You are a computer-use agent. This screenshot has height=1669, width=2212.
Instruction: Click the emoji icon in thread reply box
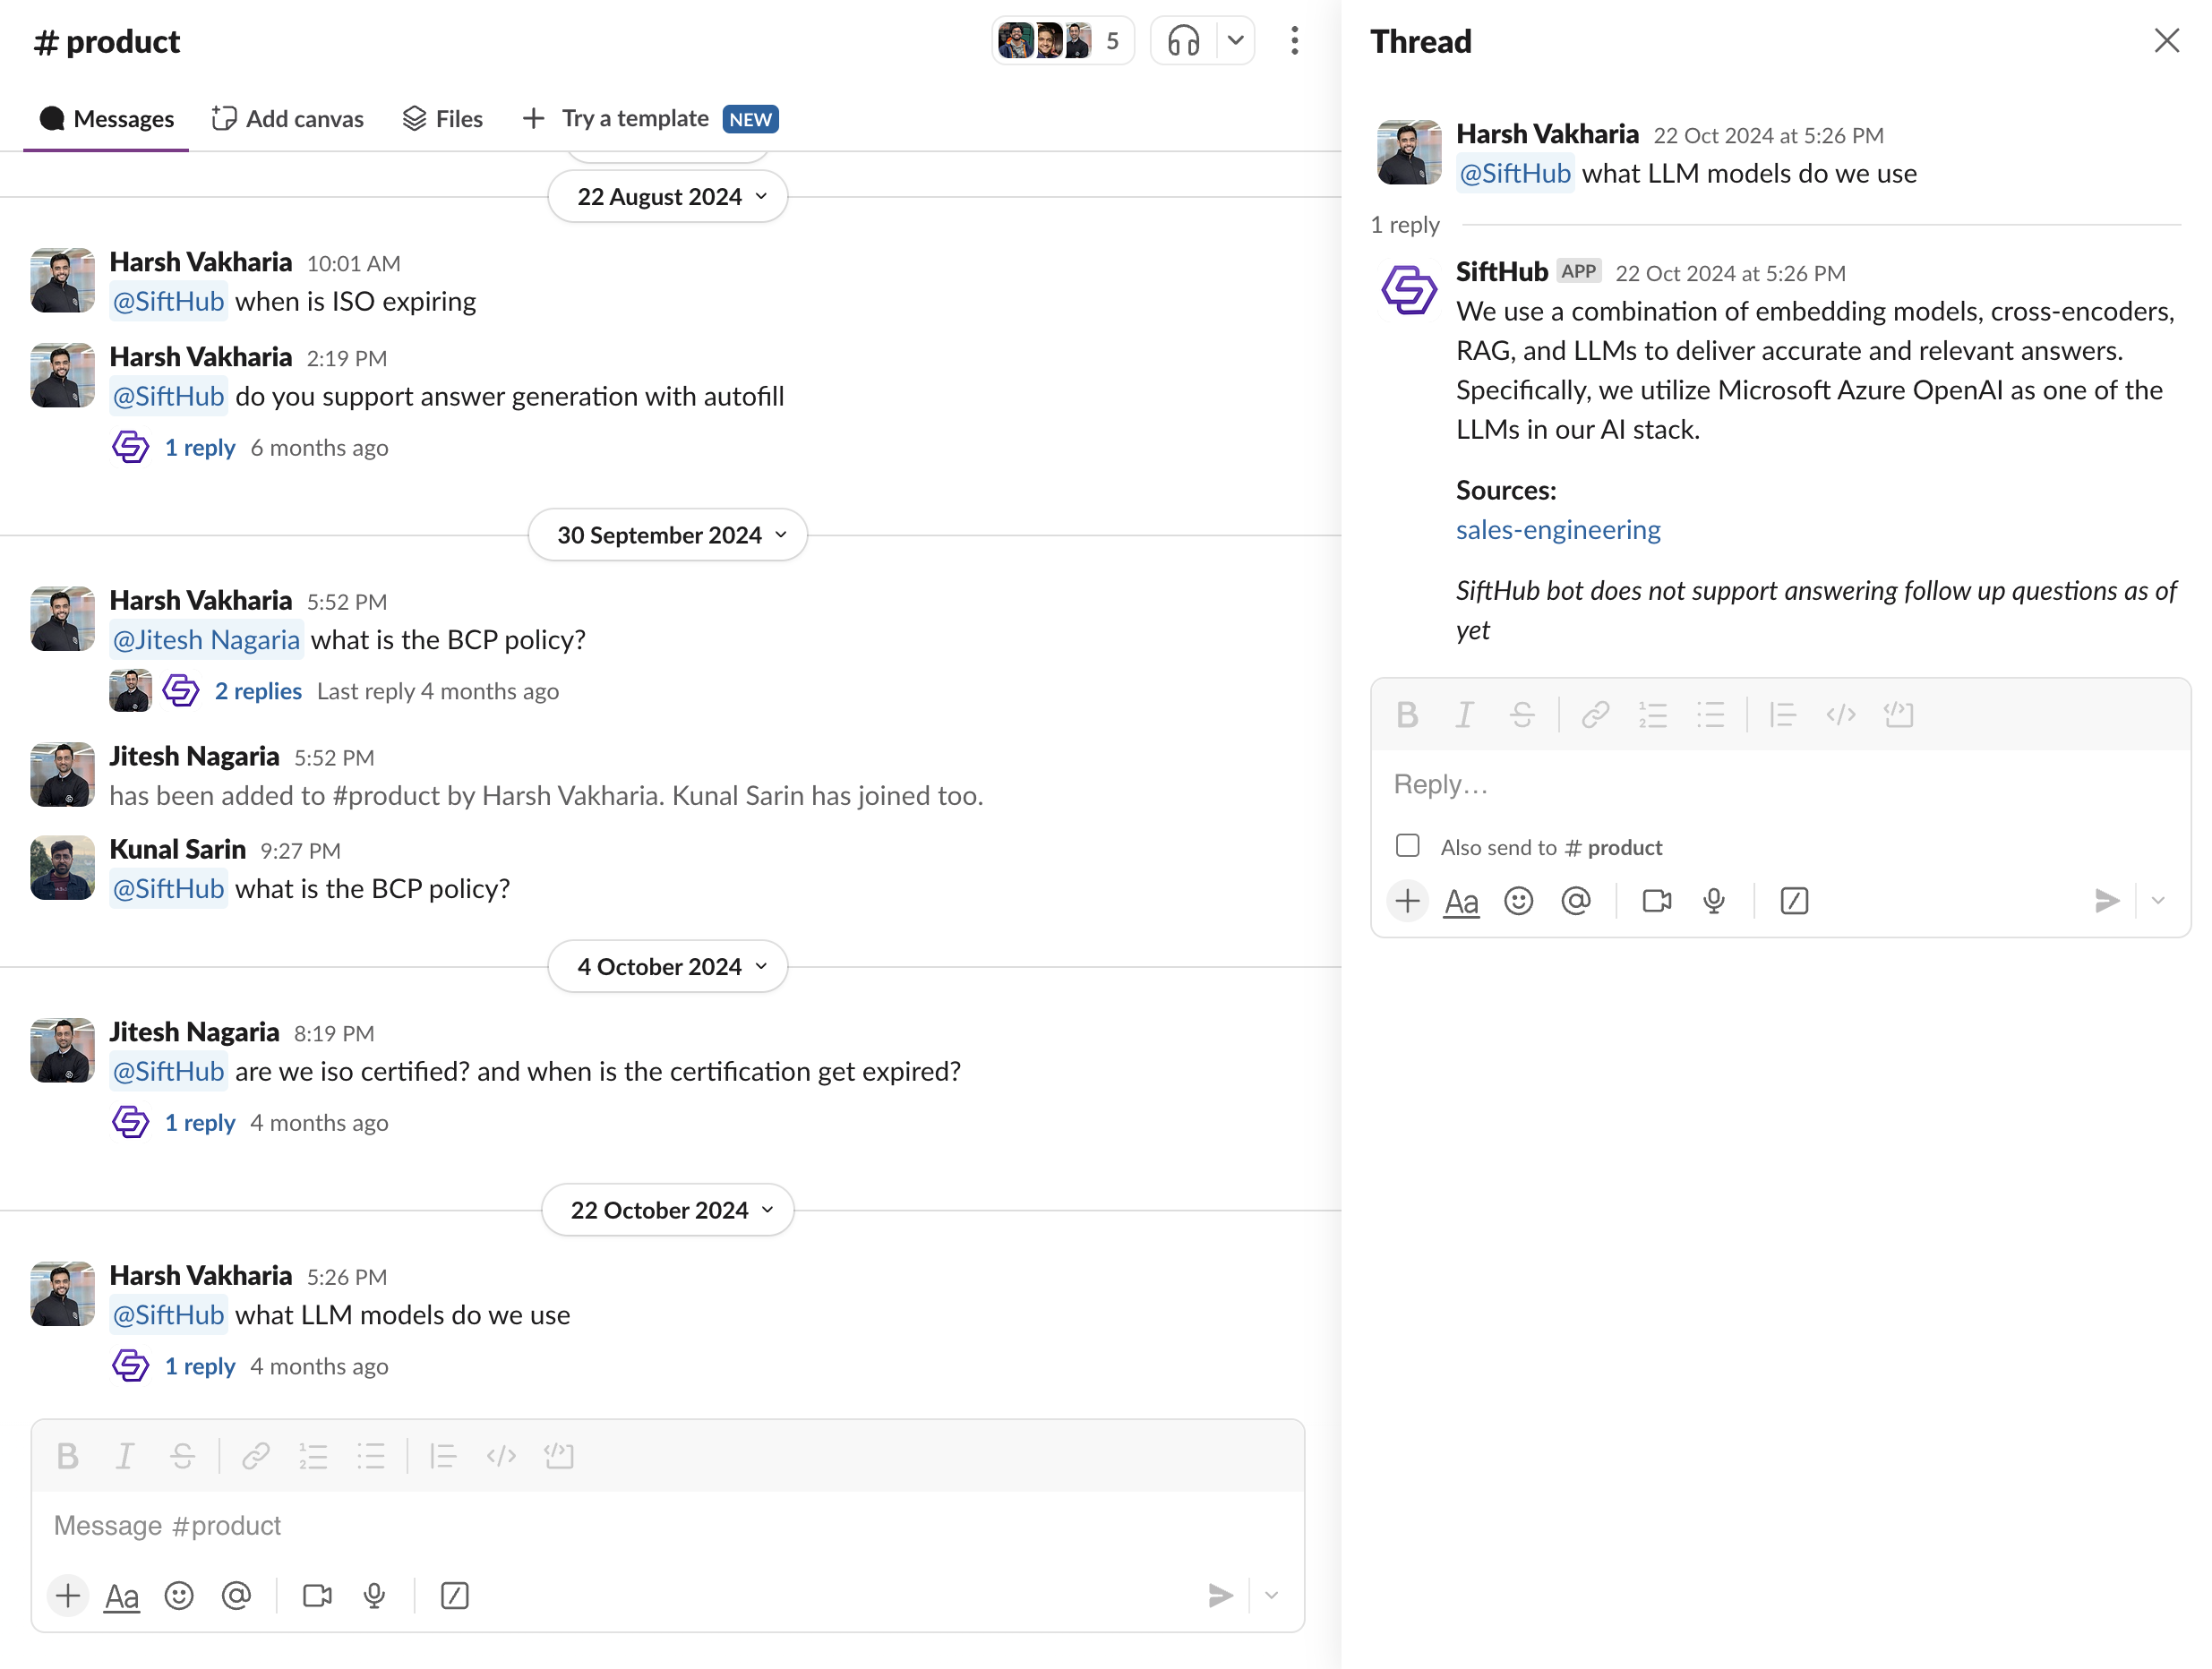click(x=1518, y=901)
